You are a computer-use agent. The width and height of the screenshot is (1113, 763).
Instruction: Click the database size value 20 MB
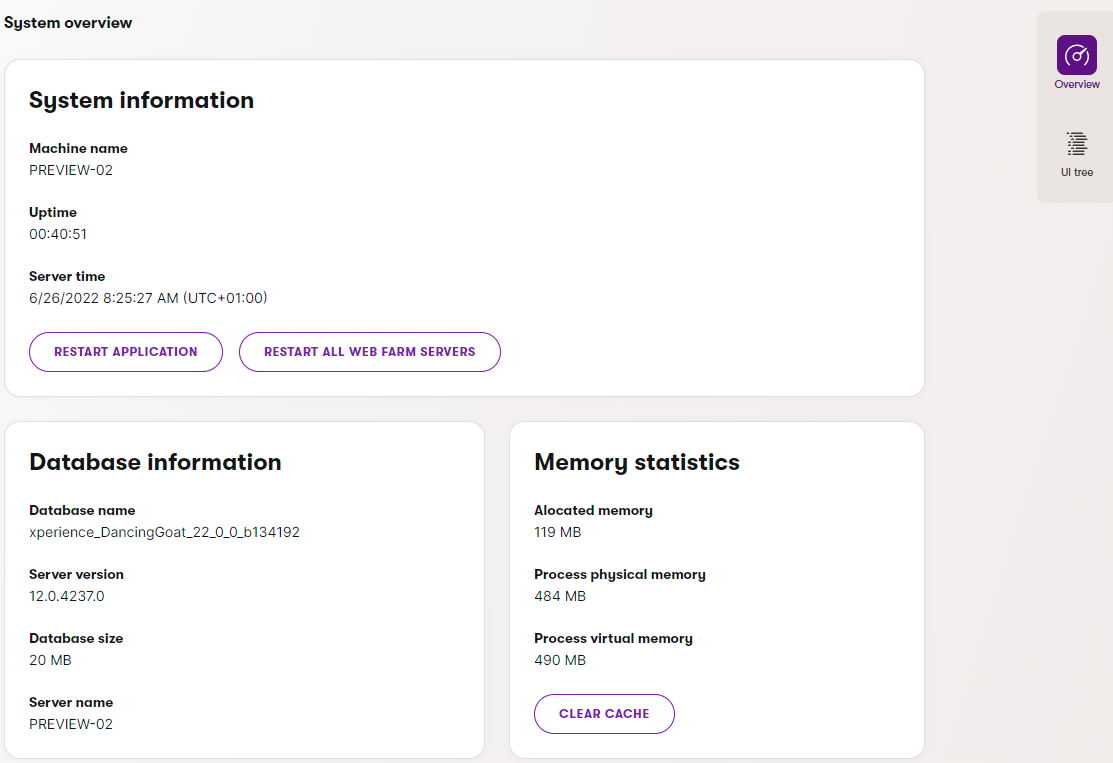click(x=50, y=660)
